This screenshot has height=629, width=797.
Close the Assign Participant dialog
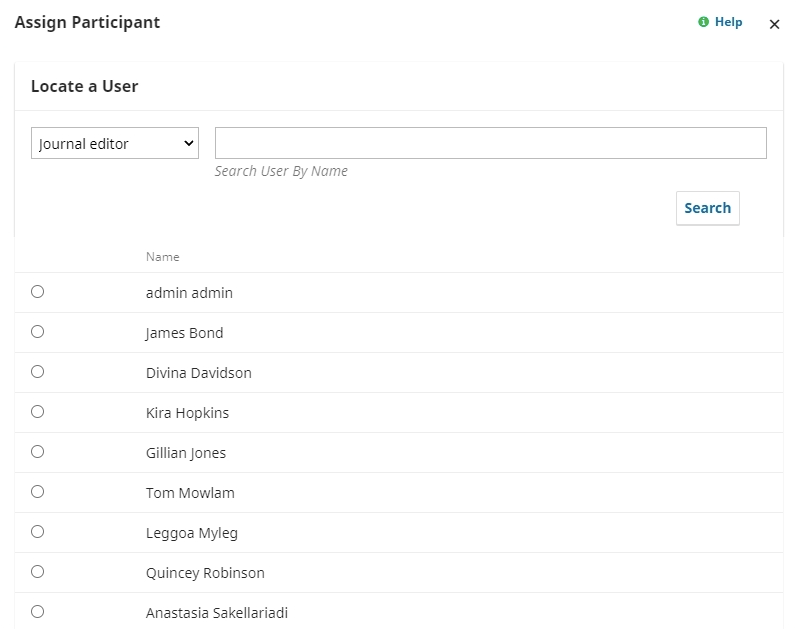pos(774,24)
